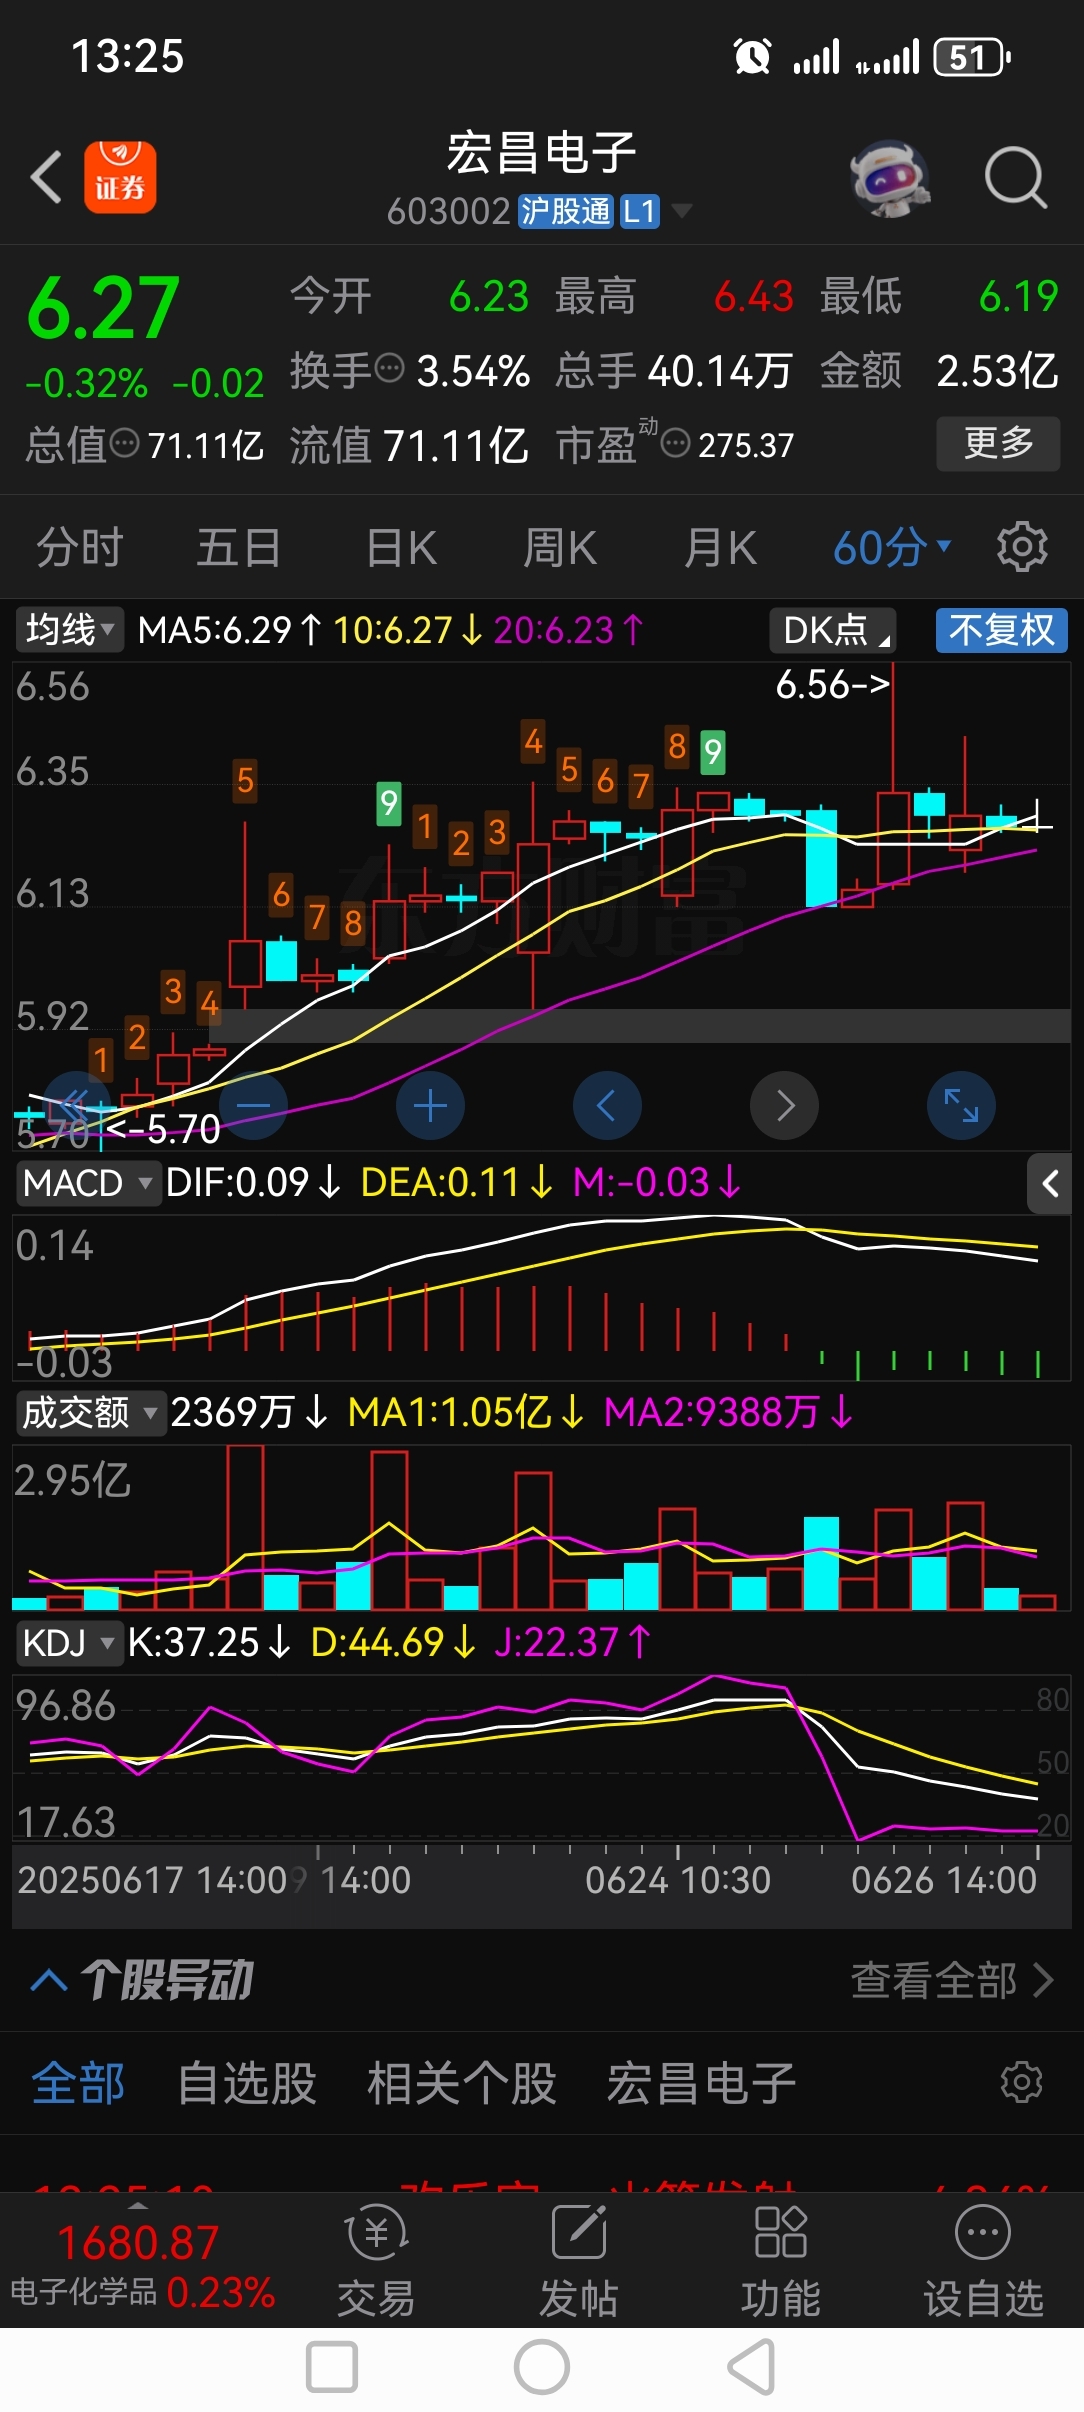Open the 交易 trade icon
Image resolution: width=1084 pixels, height=2412 pixels.
click(x=376, y=2262)
